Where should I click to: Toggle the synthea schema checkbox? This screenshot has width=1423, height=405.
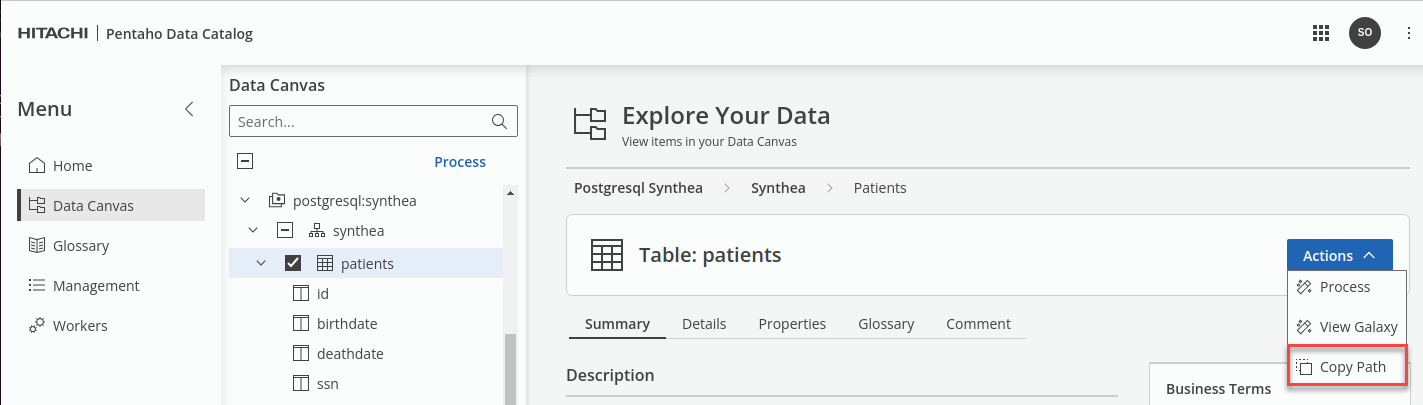point(285,231)
